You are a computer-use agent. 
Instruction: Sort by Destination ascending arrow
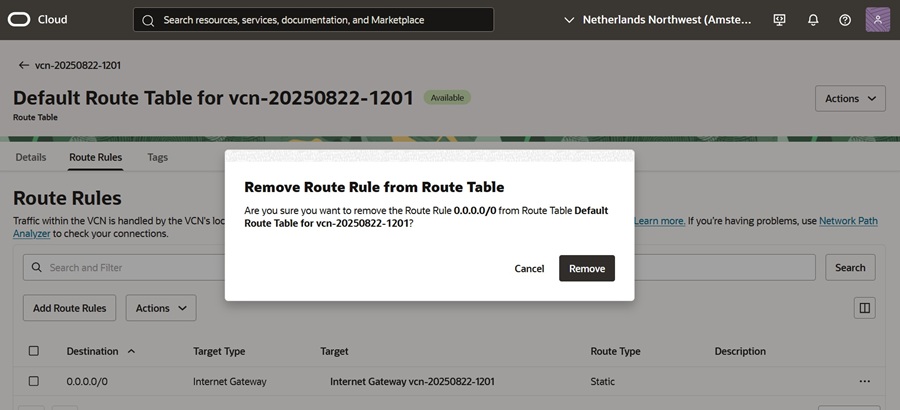click(131, 351)
